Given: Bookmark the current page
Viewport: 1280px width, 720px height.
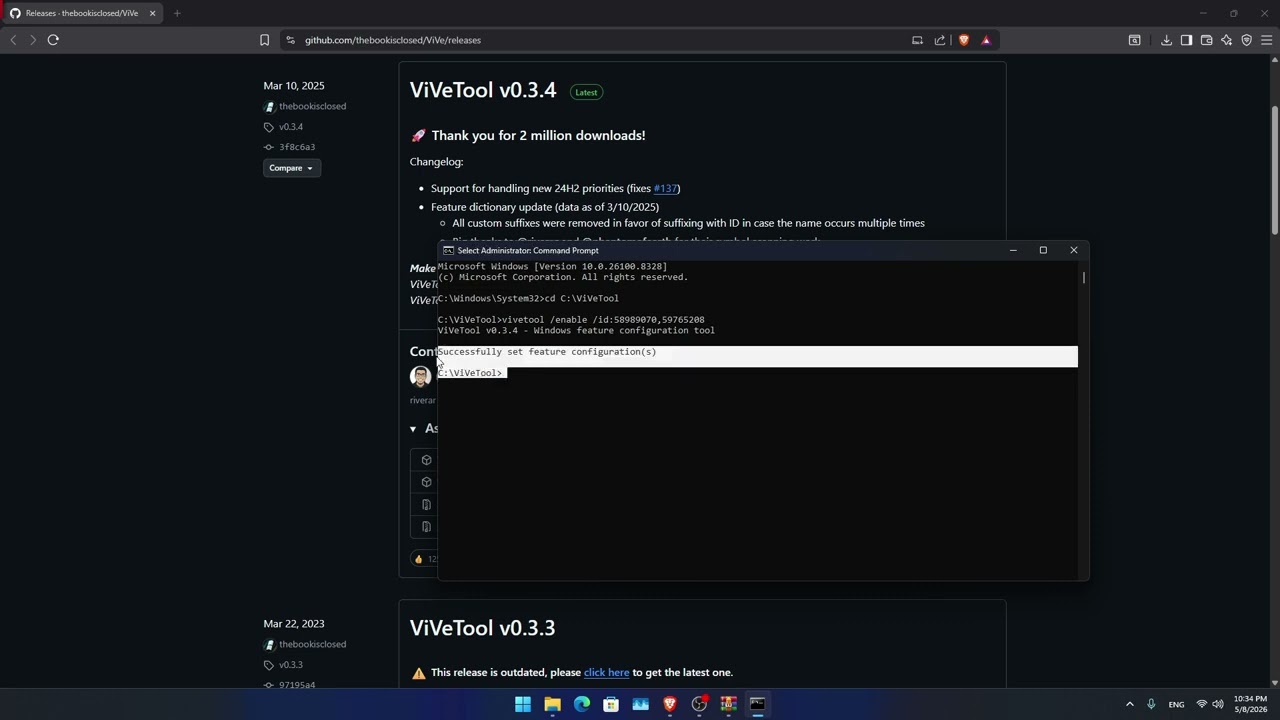Looking at the screenshot, I should coord(264,40).
